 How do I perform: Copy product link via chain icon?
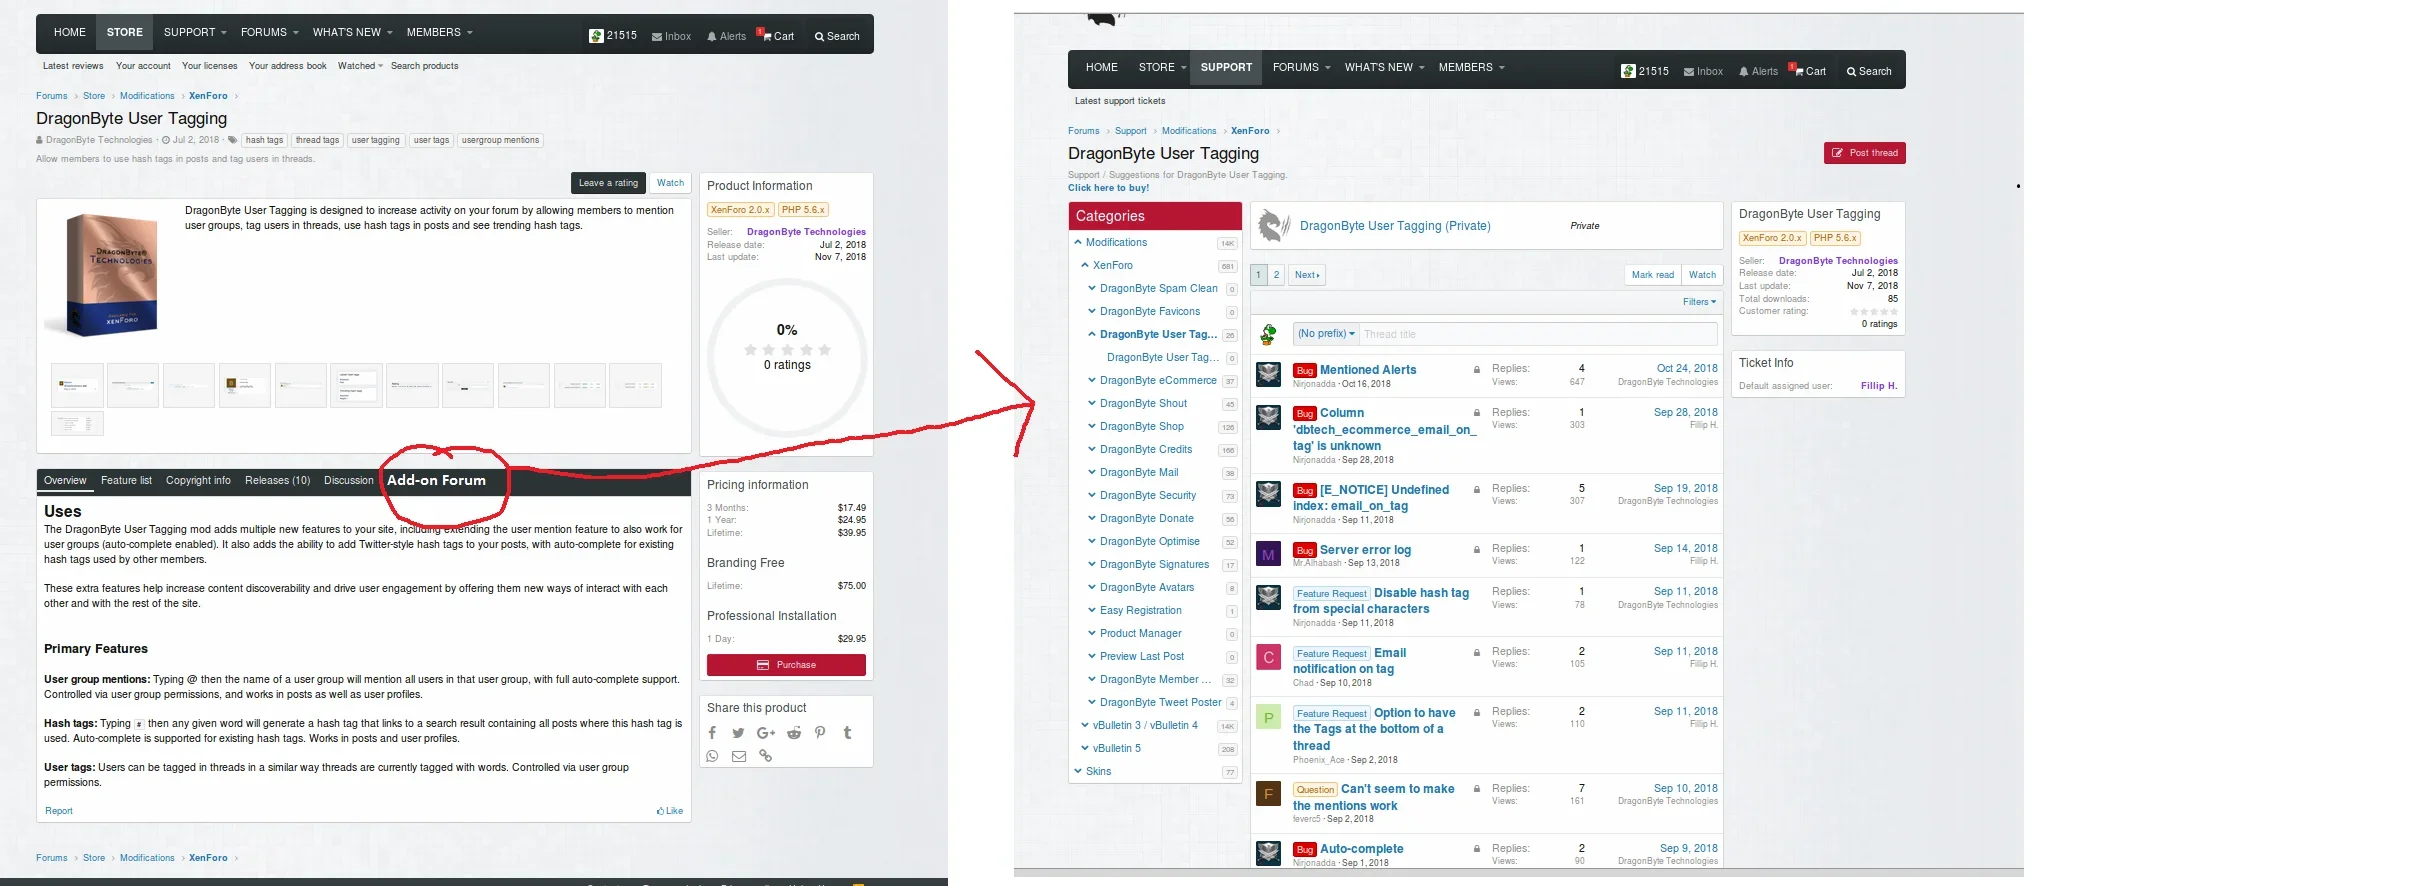766,756
